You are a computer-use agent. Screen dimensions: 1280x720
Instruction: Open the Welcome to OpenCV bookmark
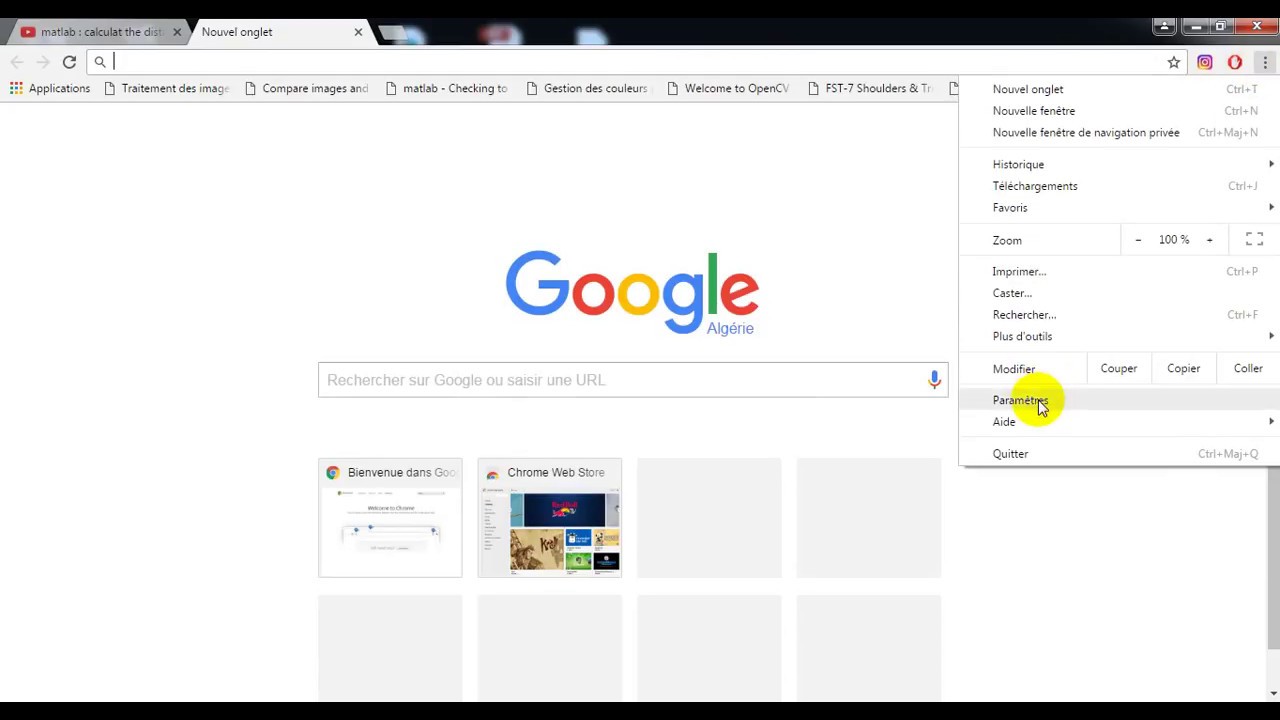(728, 88)
